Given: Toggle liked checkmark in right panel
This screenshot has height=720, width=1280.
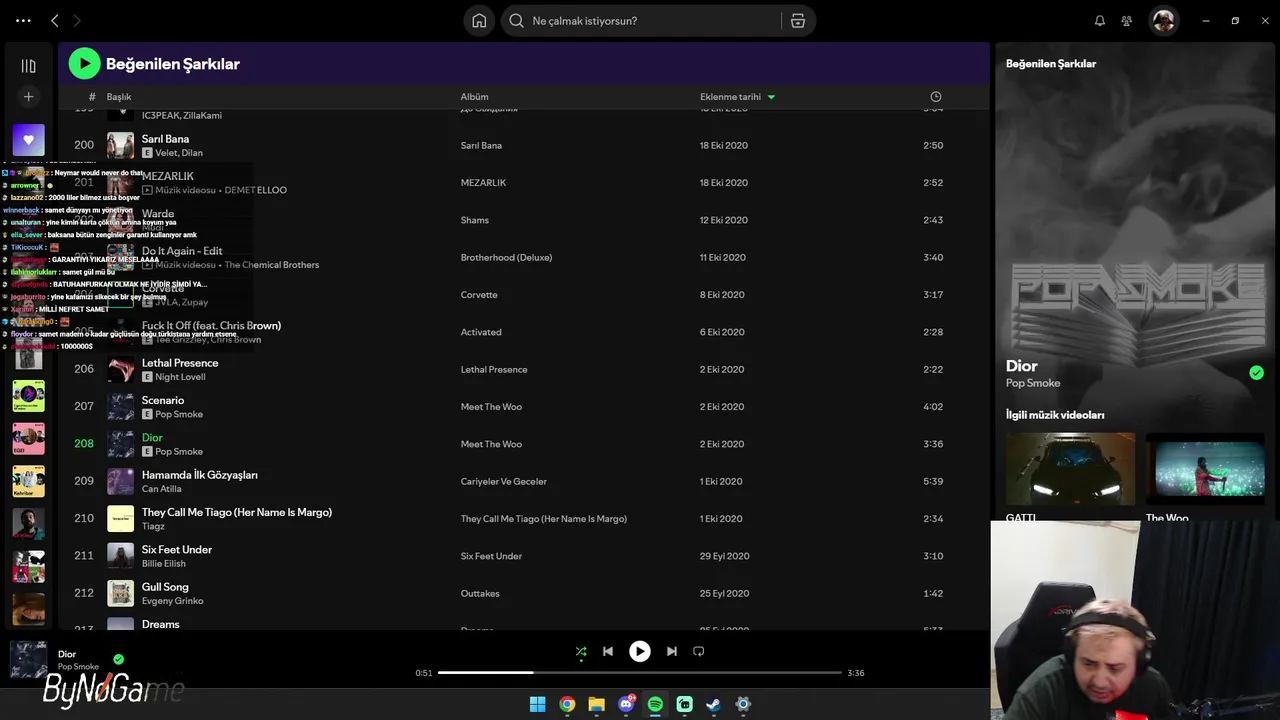Looking at the screenshot, I should [1256, 373].
